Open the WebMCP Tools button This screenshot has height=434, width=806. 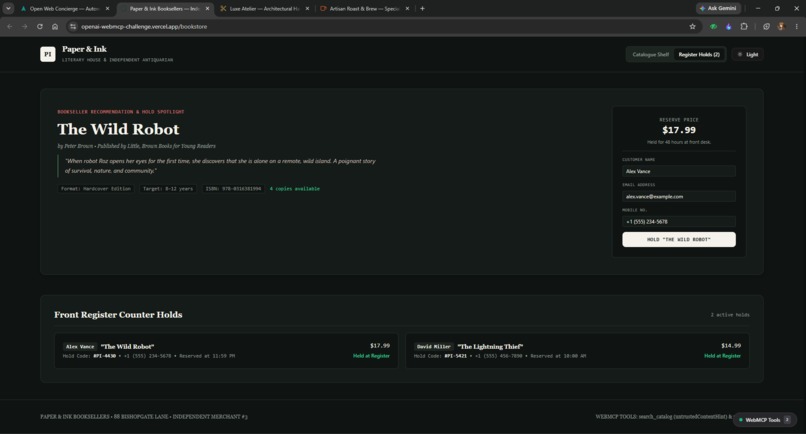(765, 420)
